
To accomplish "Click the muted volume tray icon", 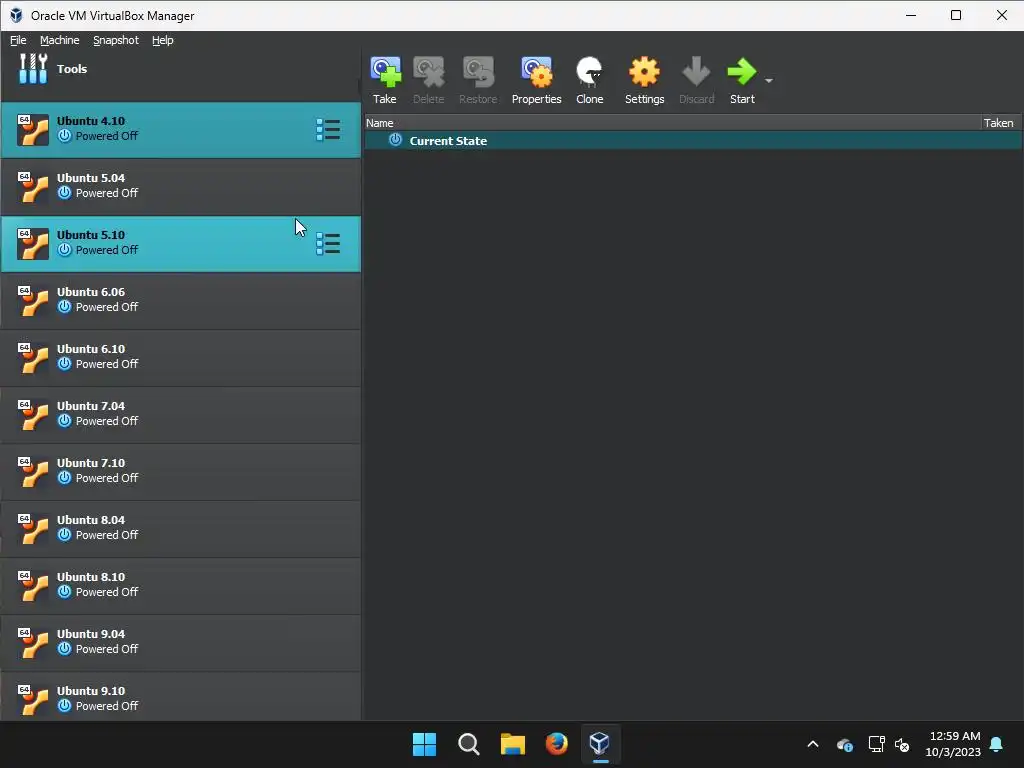I will tap(902, 744).
